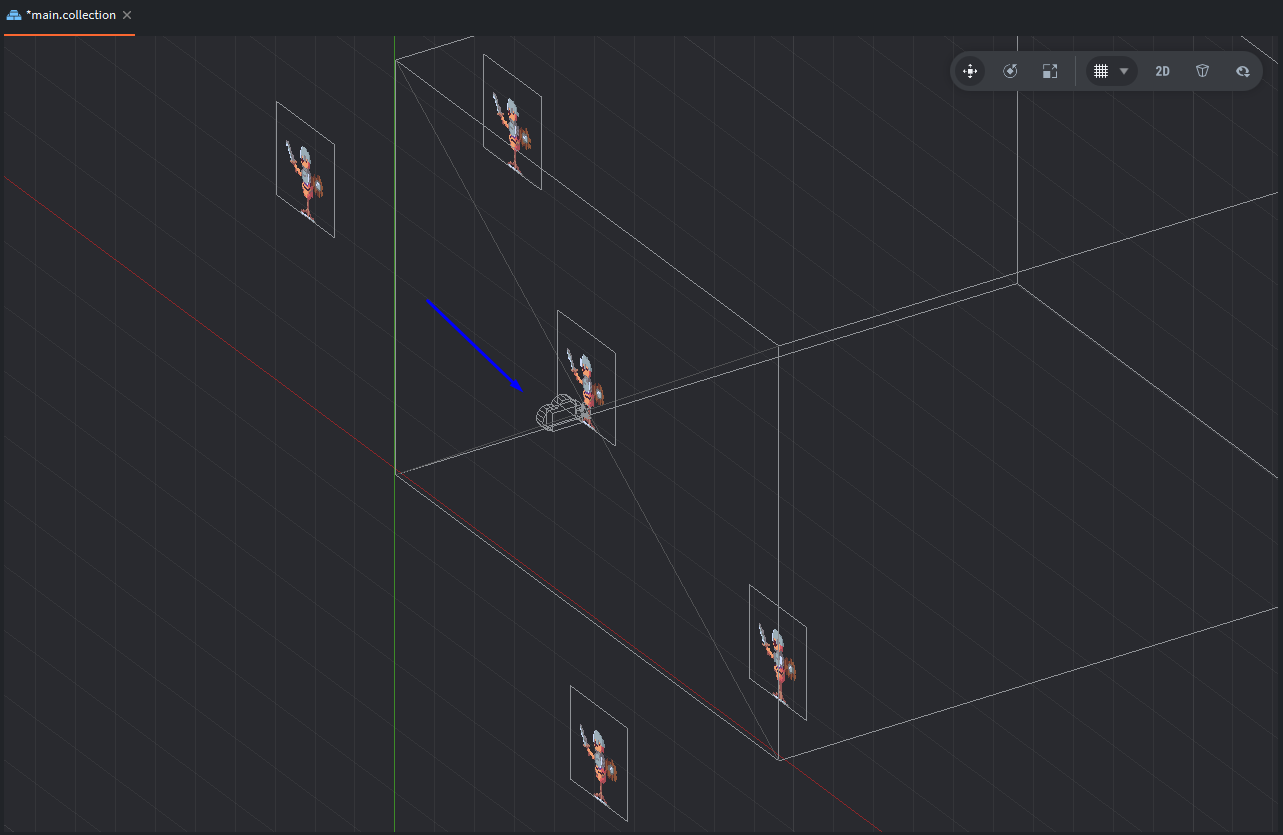Select the Scale tool in viewport toolbar
The width and height of the screenshot is (1283, 835).
pyautogui.click(x=1049, y=71)
